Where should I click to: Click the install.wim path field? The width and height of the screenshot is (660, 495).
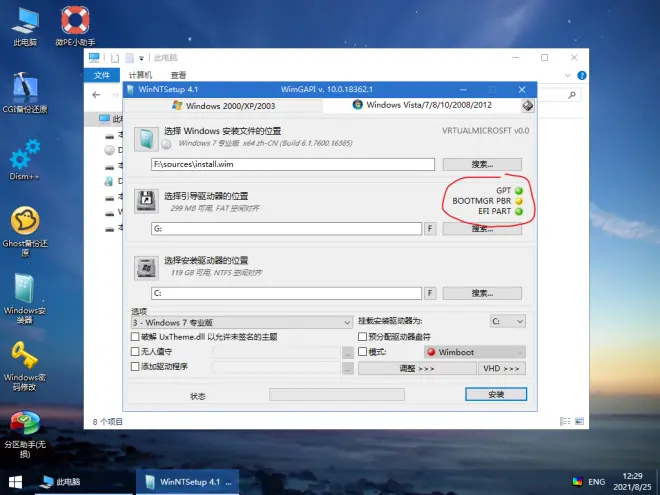(x=293, y=164)
